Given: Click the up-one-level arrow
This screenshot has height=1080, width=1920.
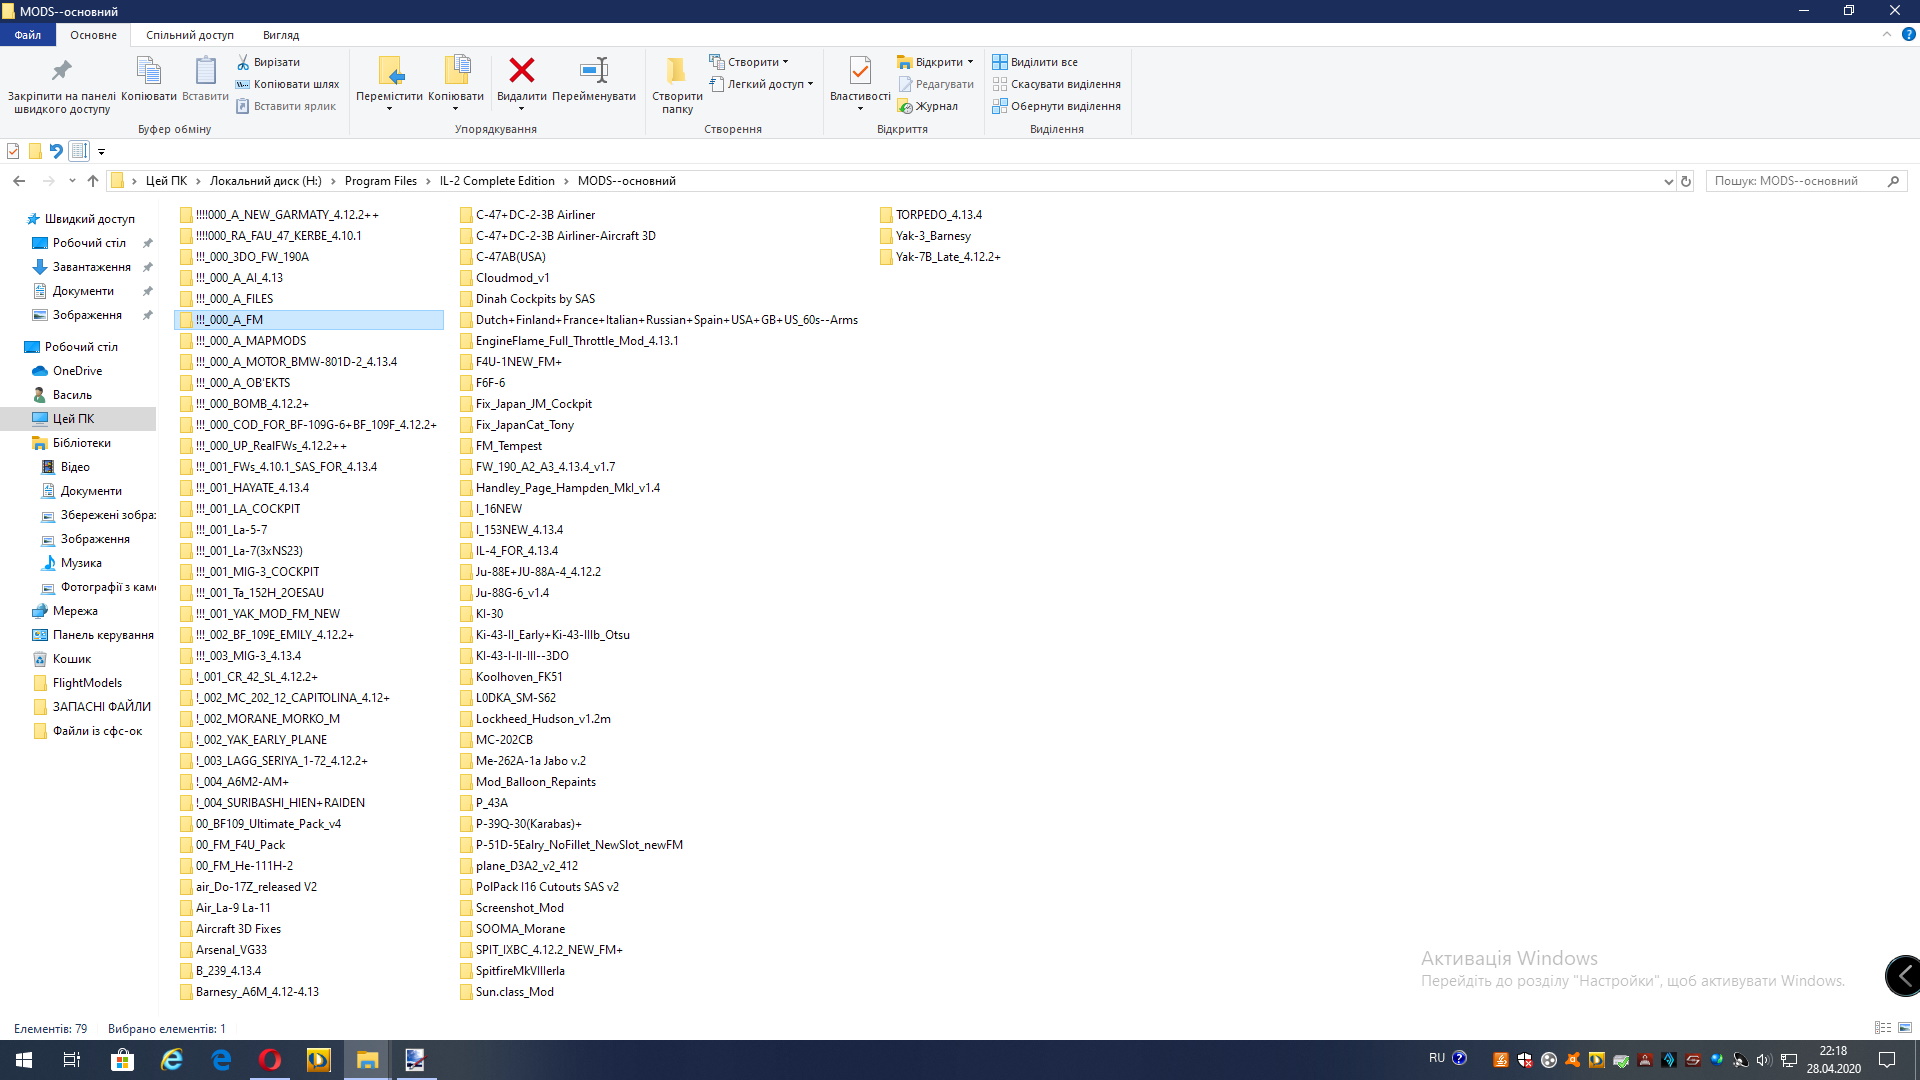Looking at the screenshot, I should (x=93, y=181).
